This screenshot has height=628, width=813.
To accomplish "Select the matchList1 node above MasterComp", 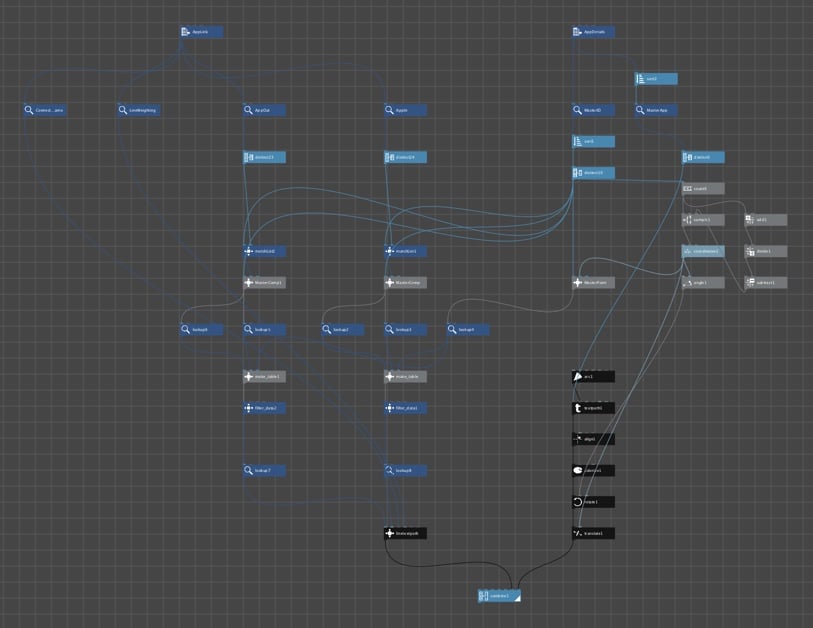I will coord(405,251).
